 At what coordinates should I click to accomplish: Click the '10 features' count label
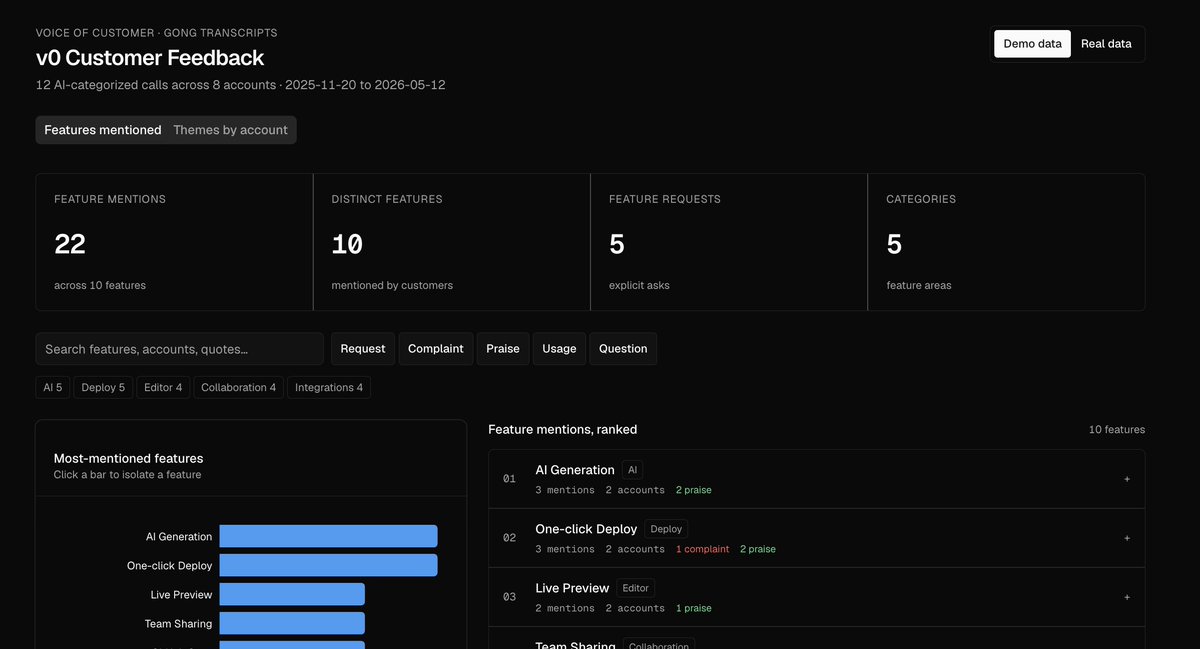tap(1117, 430)
